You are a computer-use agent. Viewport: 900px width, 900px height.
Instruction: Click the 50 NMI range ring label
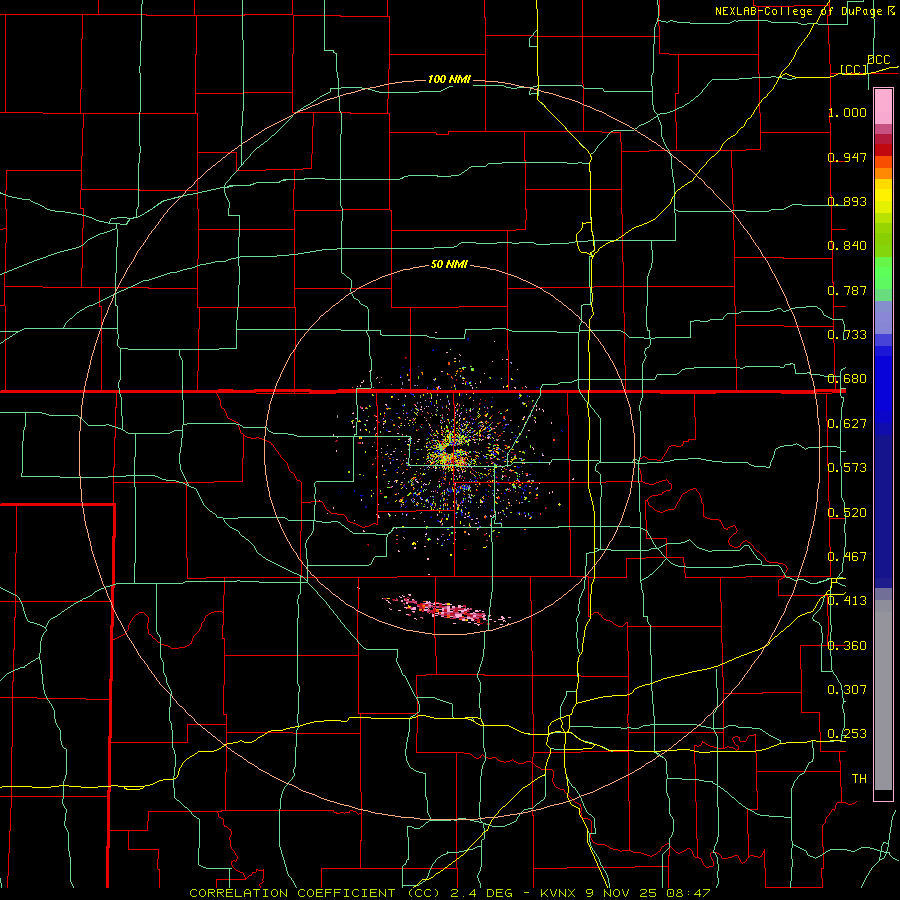(x=449, y=264)
